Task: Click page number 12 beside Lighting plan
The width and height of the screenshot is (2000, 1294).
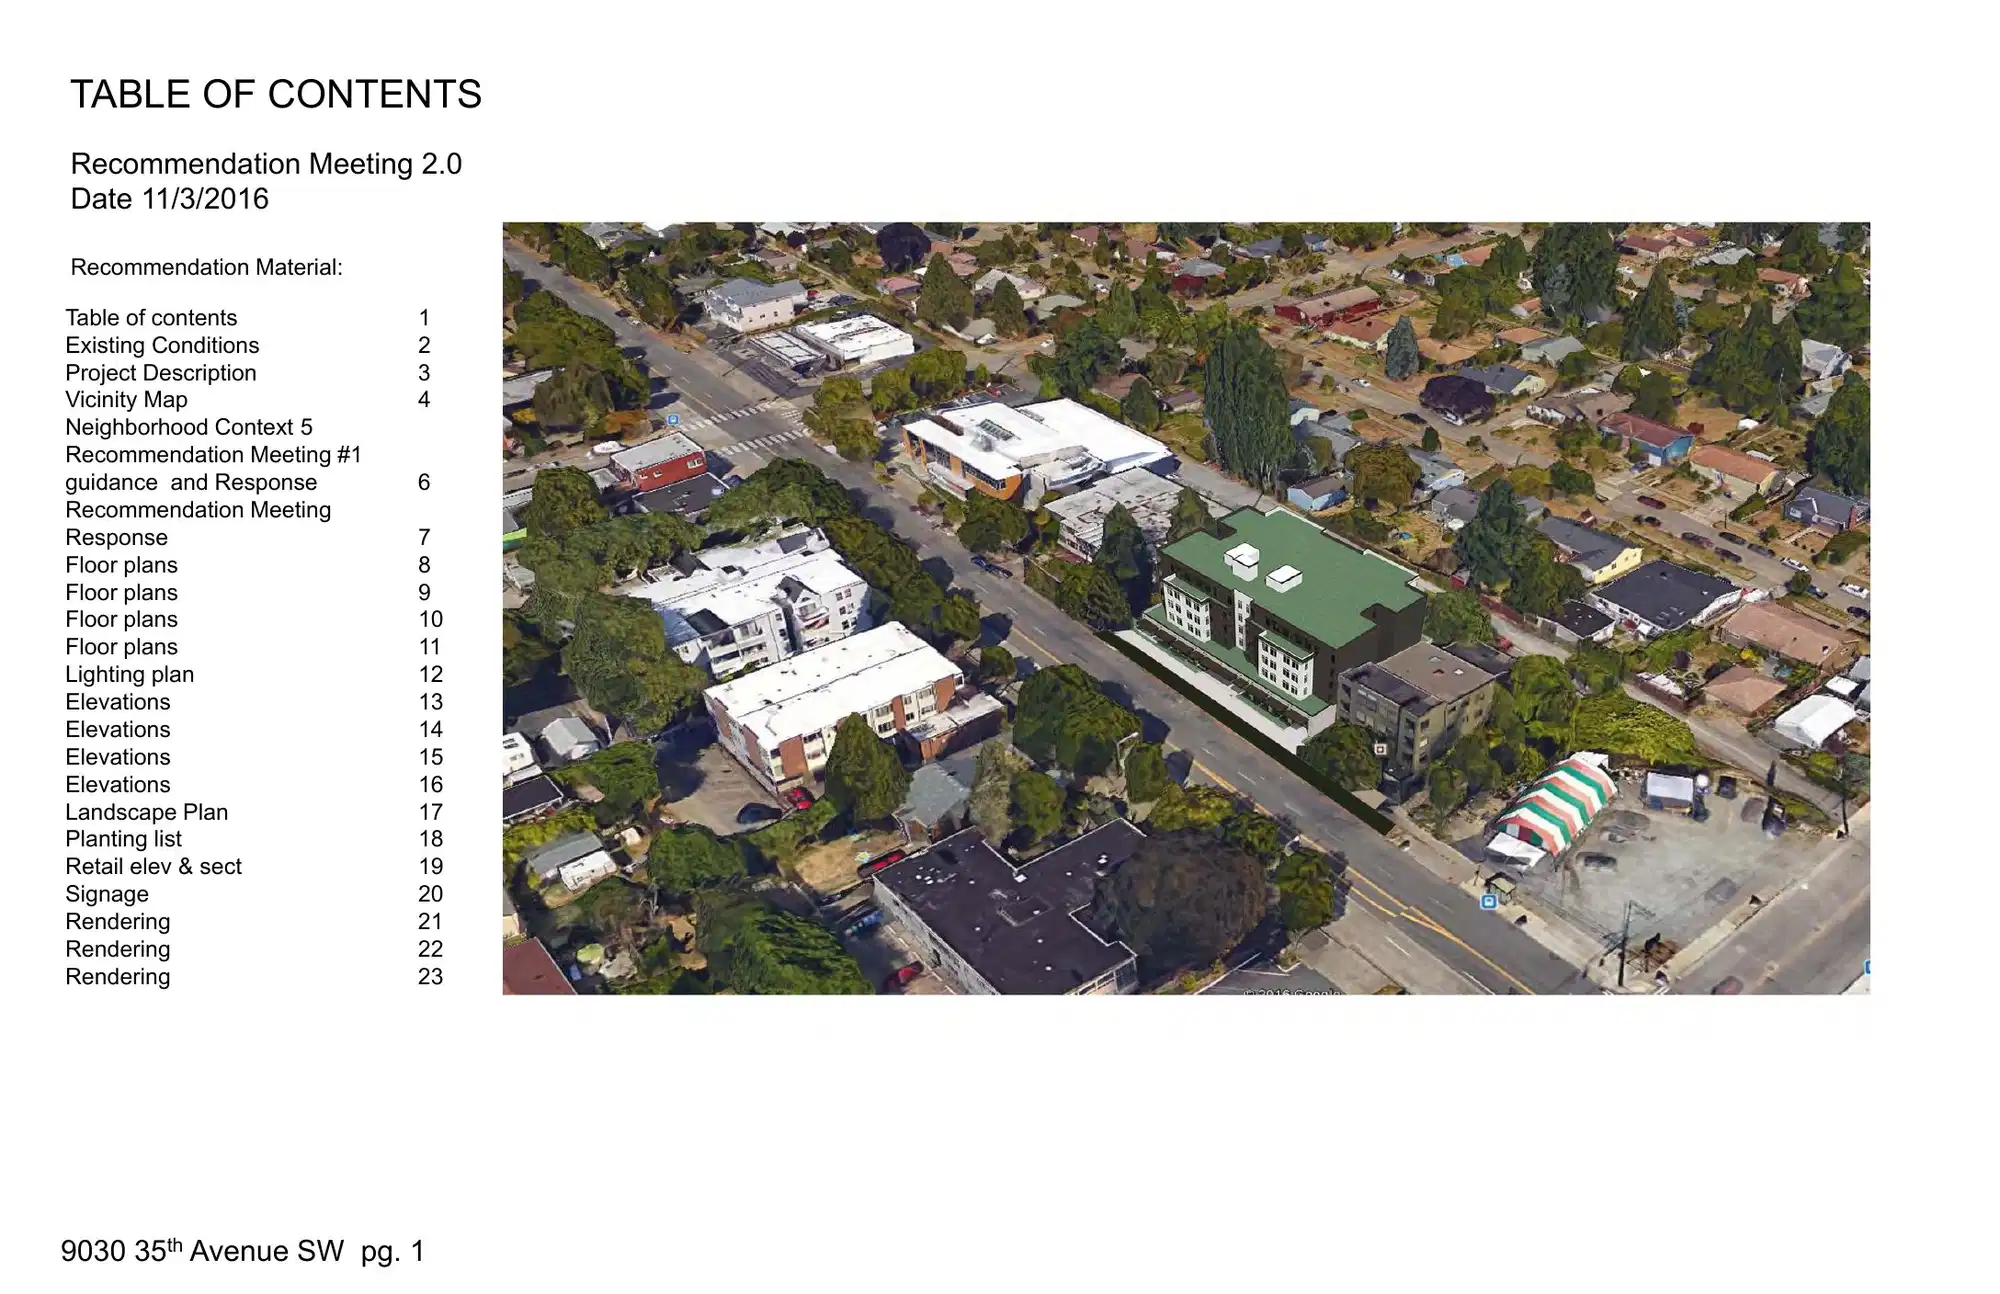Action: pyautogui.click(x=430, y=675)
